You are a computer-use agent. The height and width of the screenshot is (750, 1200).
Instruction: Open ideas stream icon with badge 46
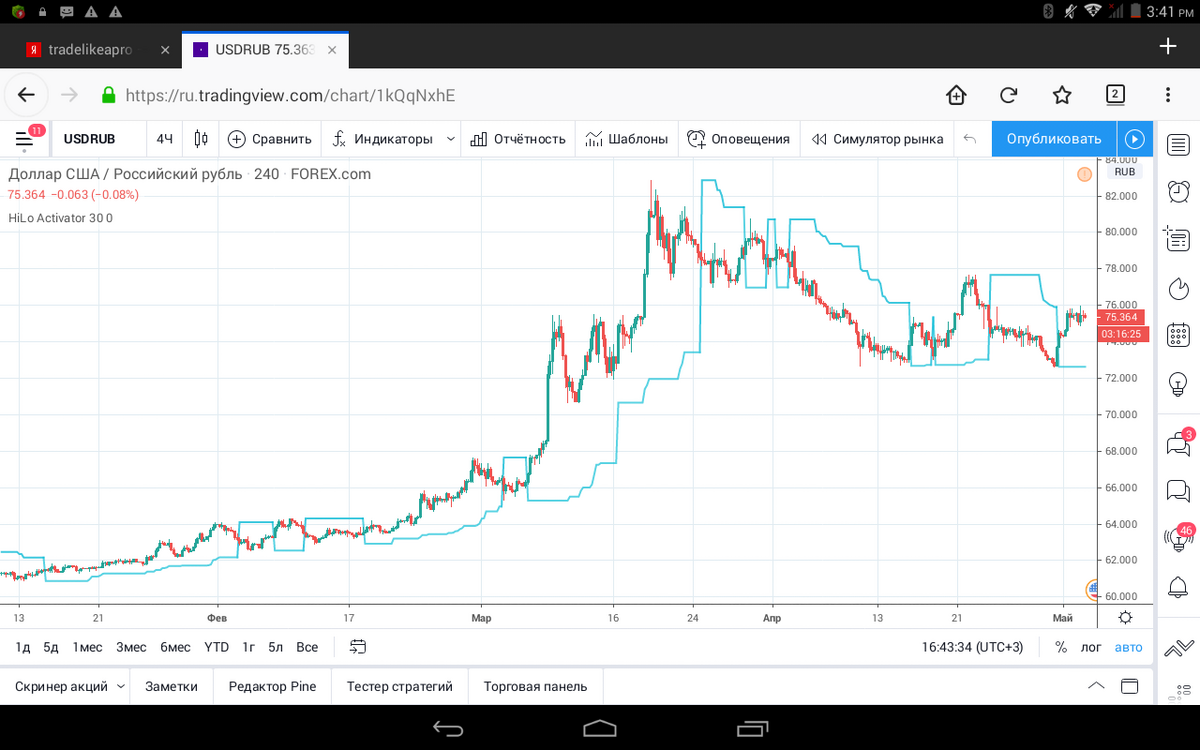[x=1178, y=539]
